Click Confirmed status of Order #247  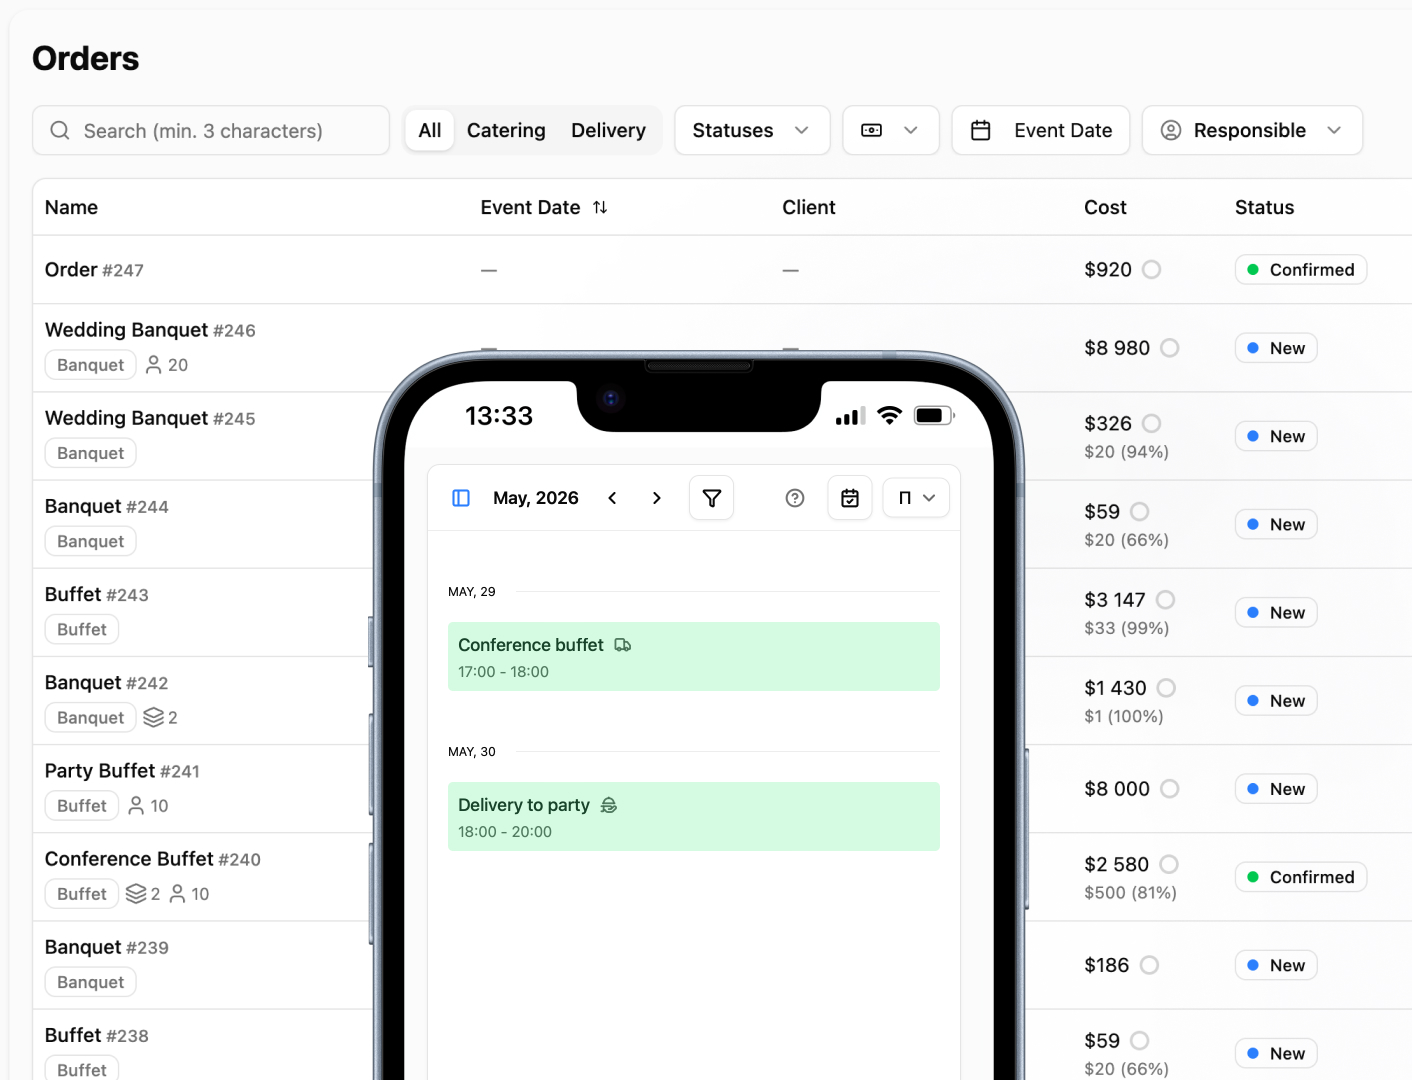pyautogui.click(x=1301, y=270)
